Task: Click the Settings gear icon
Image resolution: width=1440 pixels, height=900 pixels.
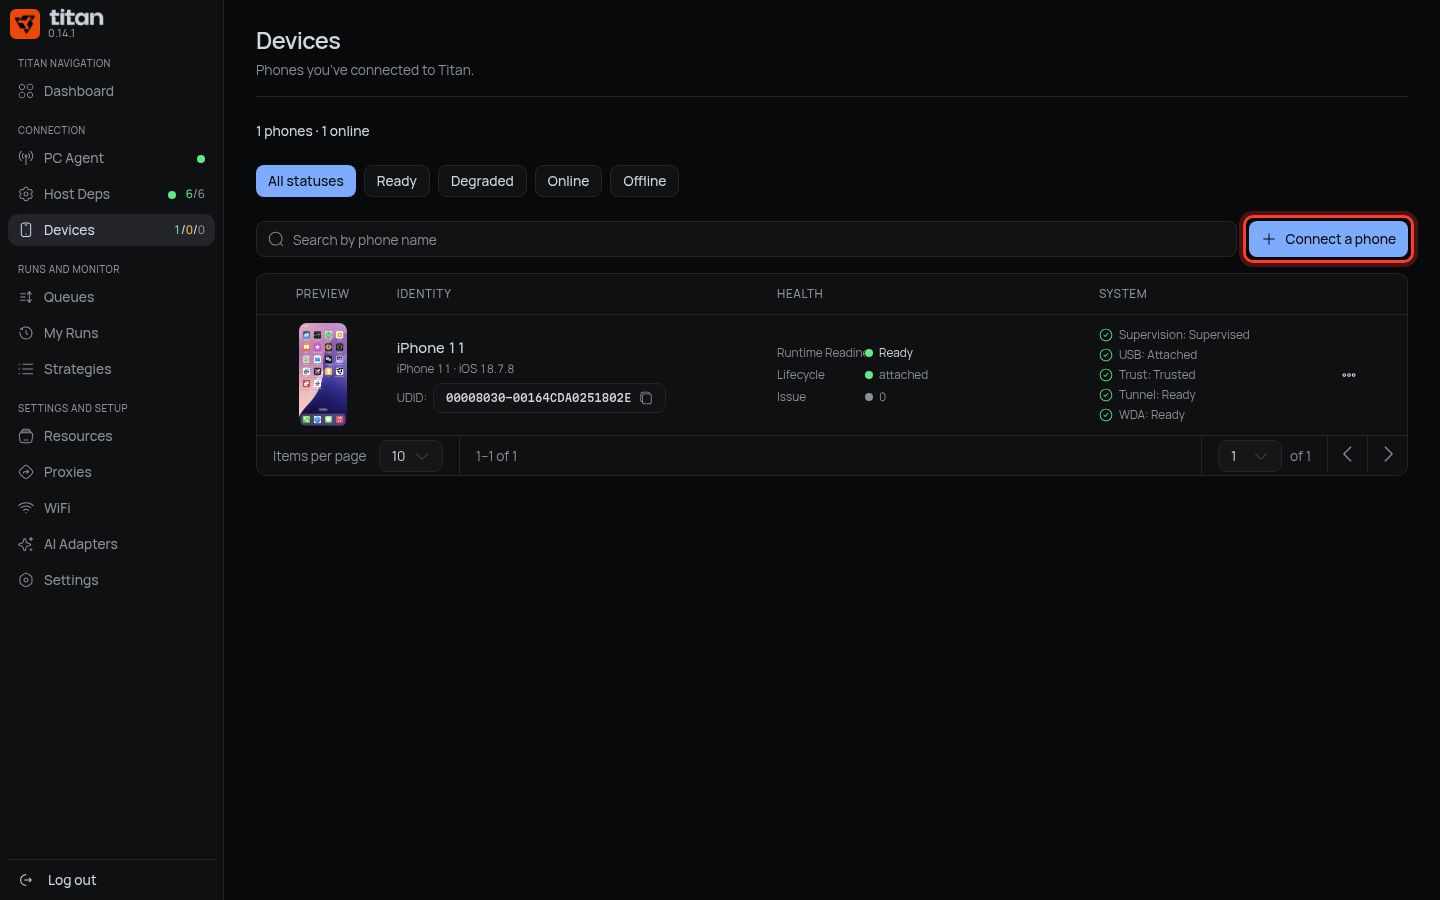Action: [x=26, y=580]
